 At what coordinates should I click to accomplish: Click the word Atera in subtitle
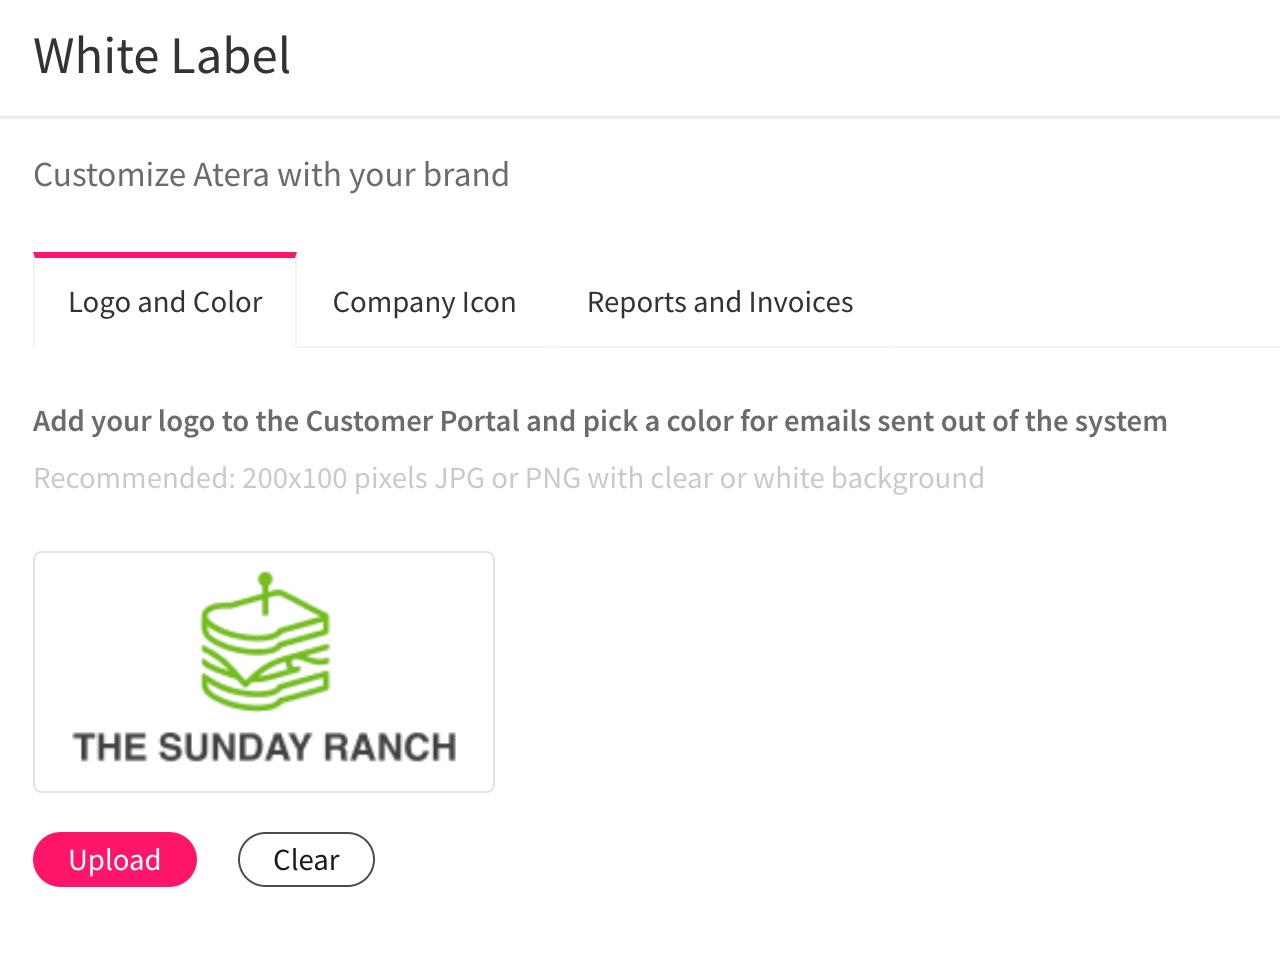[x=231, y=175]
